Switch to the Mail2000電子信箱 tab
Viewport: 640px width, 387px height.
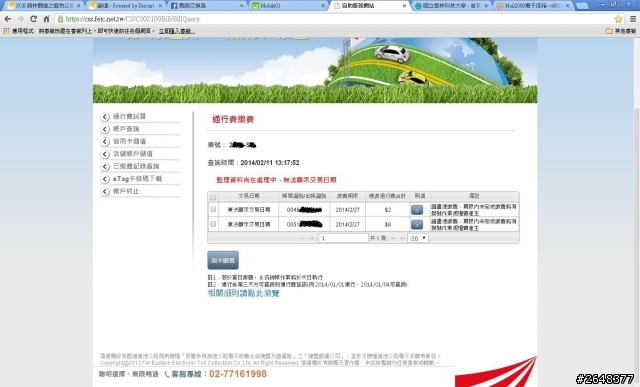pyautogui.click(x=533, y=6)
